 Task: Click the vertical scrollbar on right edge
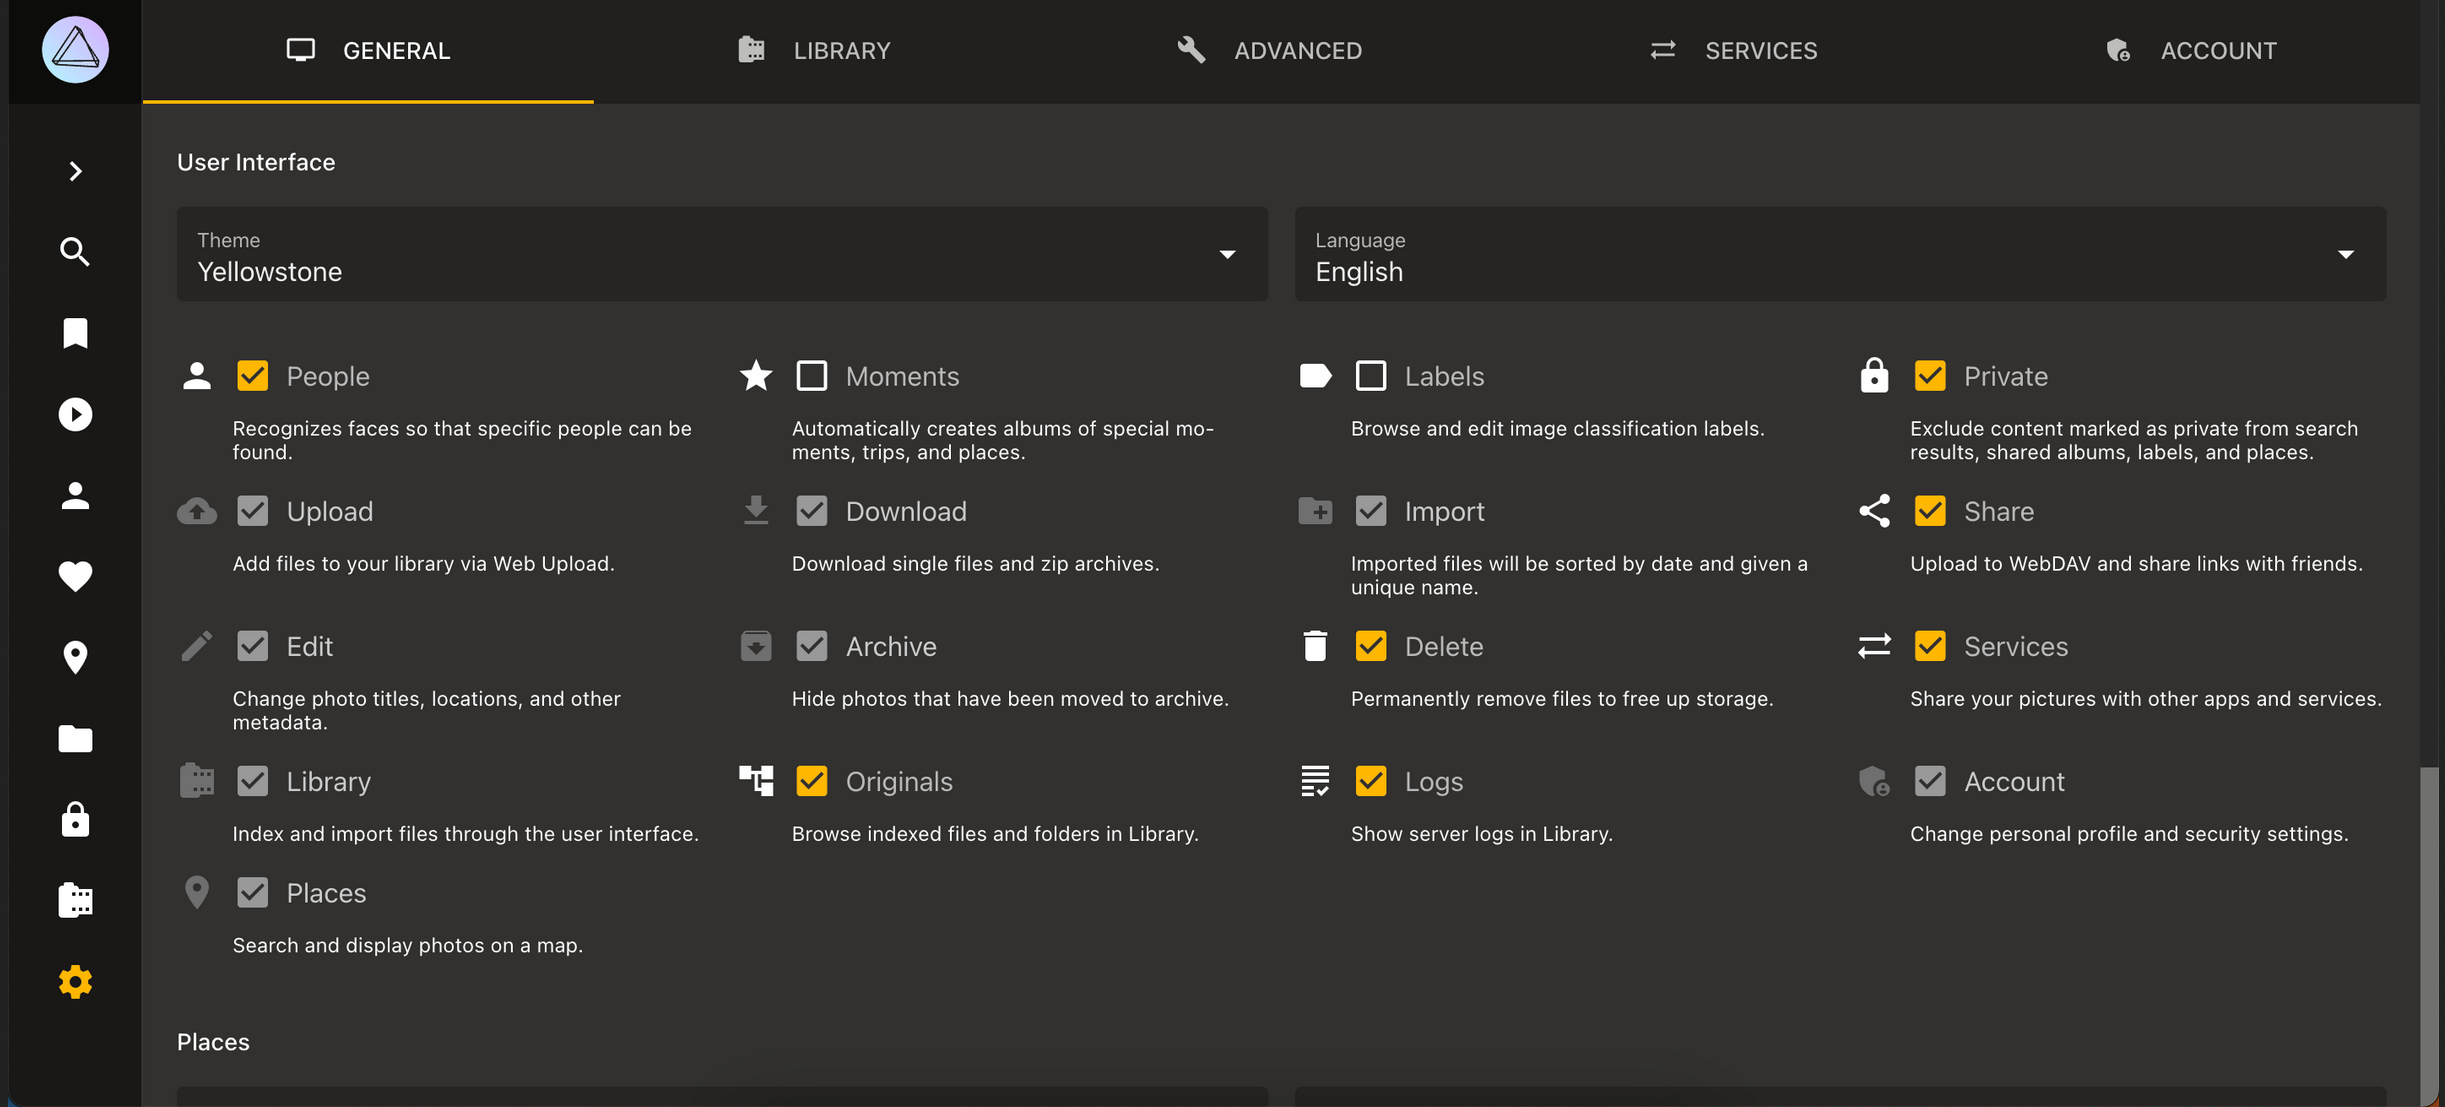coord(2428,930)
